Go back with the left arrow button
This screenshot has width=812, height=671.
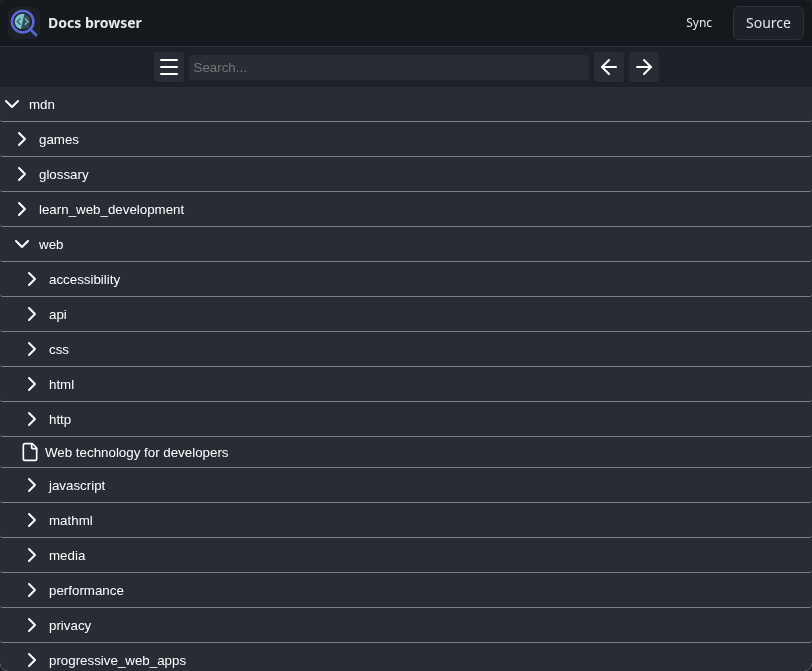609,67
